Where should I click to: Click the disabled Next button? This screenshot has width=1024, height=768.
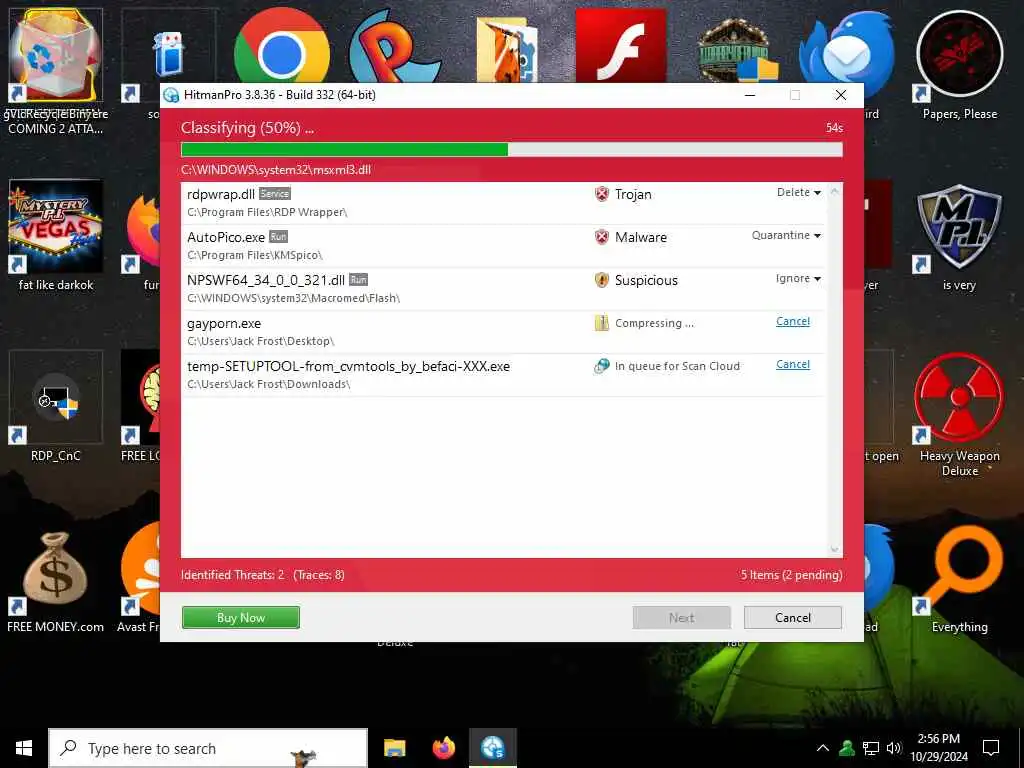(681, 617)
